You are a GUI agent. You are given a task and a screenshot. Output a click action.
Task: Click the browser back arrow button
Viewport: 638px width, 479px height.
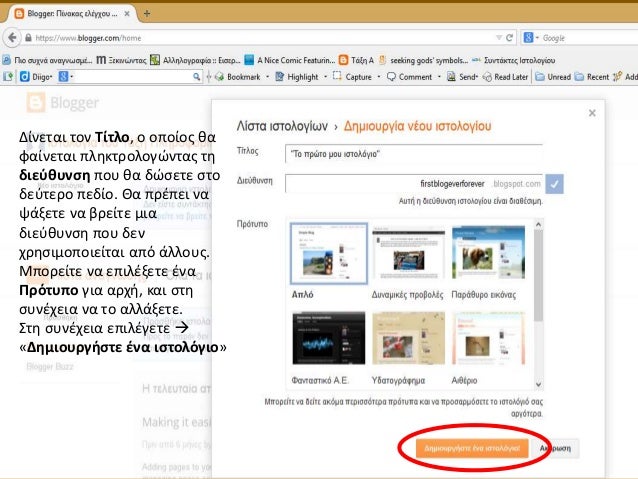12,38
